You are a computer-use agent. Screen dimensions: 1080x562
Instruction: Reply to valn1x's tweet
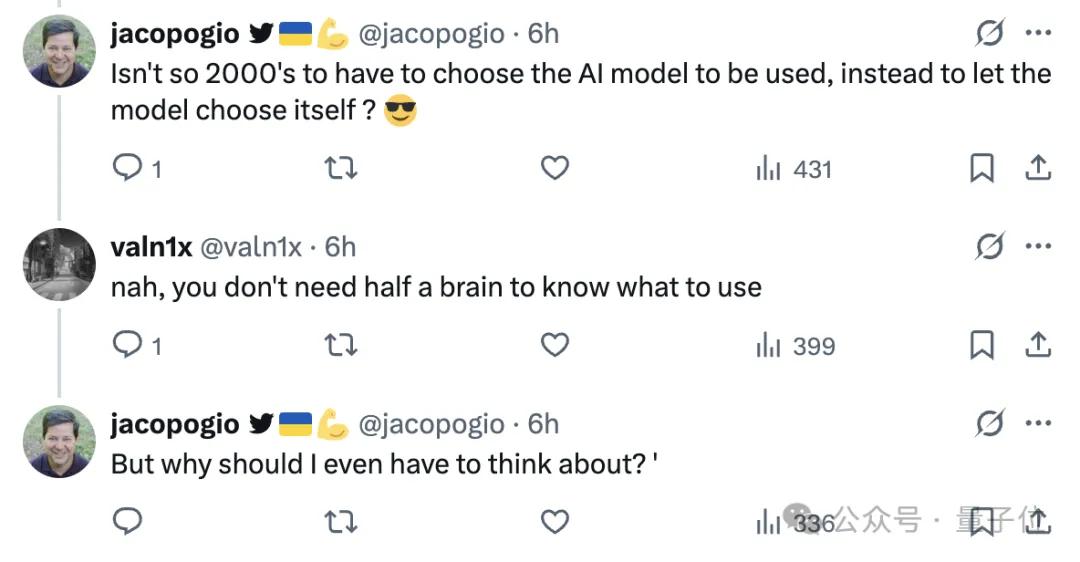(x=127, y=346)
